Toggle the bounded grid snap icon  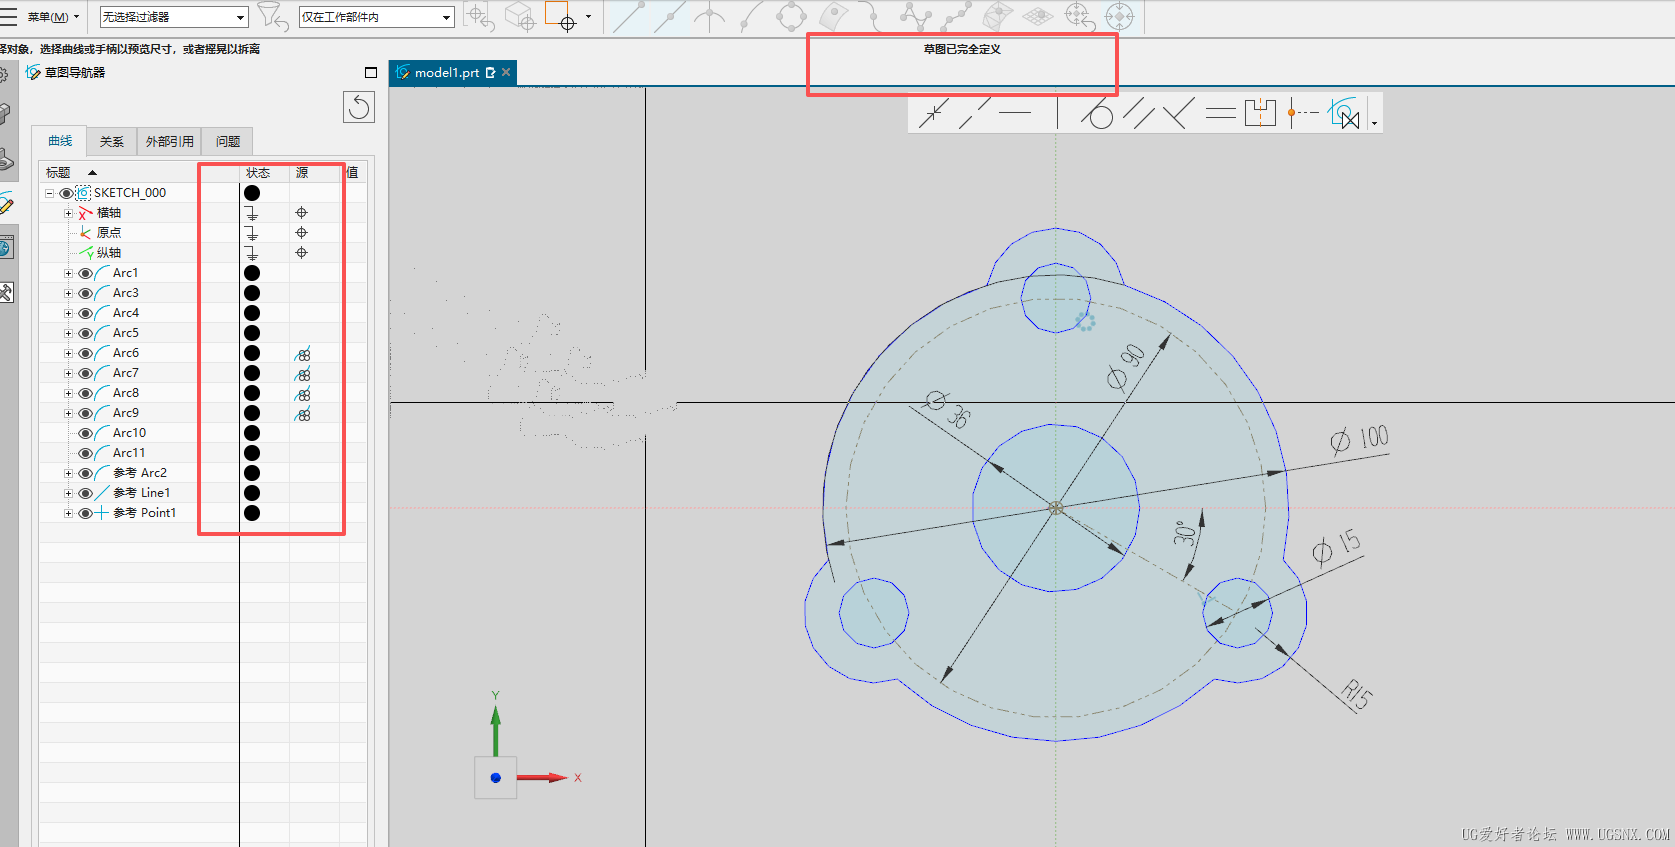[x=1038, y=16]
